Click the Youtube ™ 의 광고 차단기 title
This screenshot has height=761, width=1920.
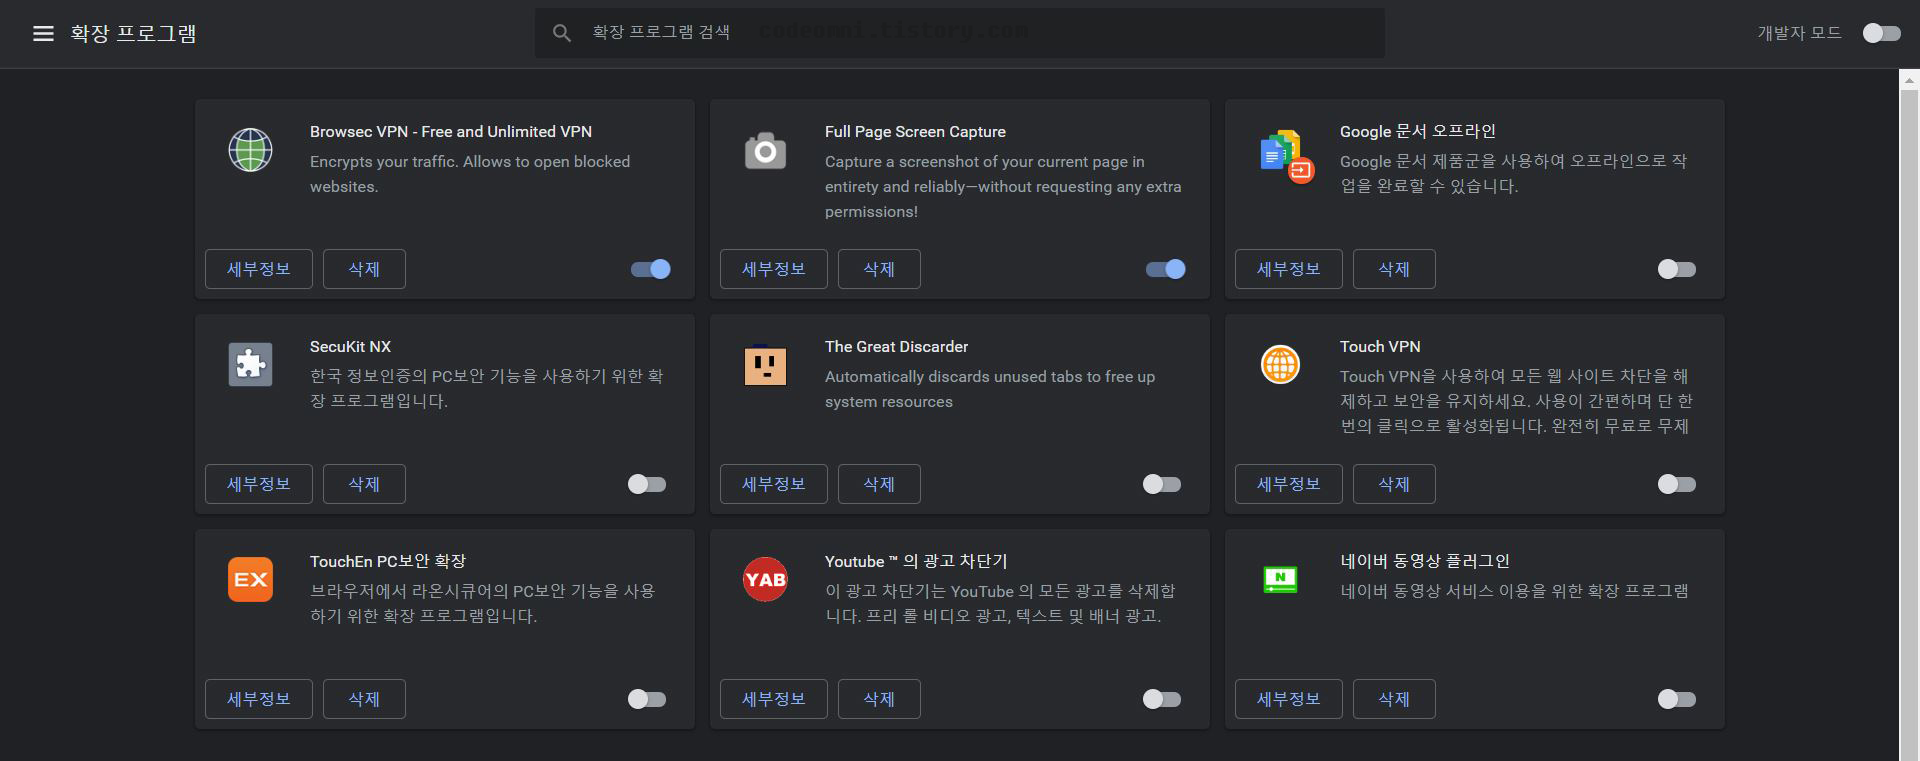click(916, 561)
